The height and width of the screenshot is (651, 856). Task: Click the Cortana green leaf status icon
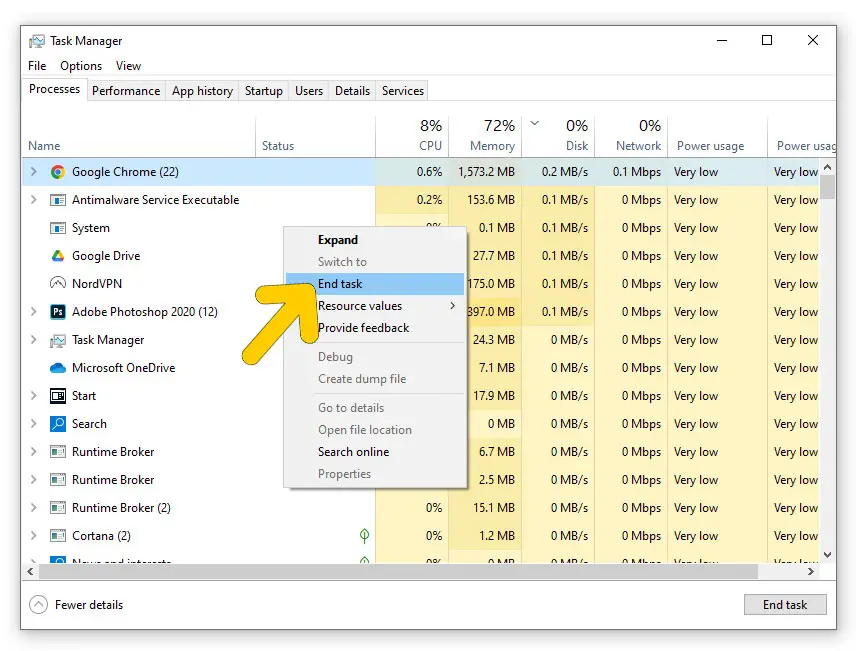point(365,536)
